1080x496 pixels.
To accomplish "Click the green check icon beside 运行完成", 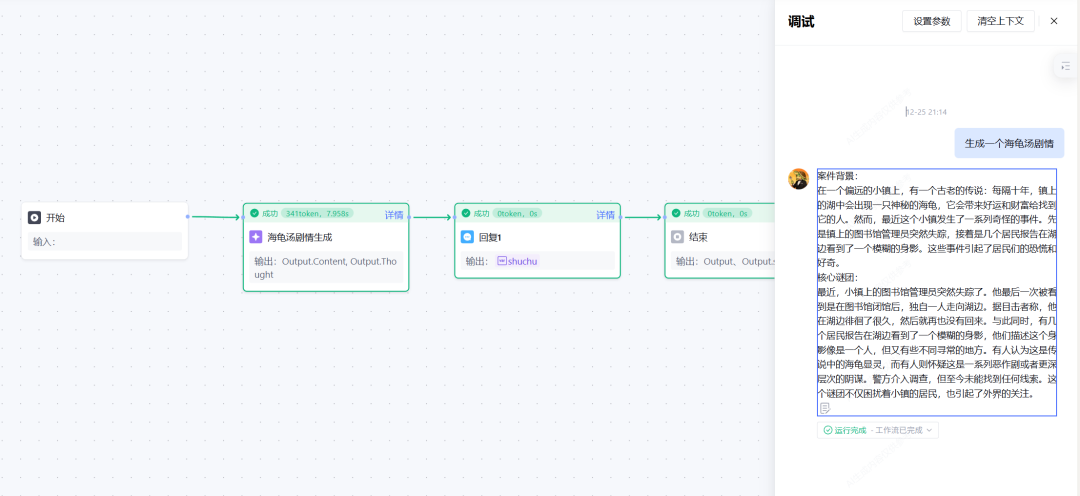I will click(x=827, y=430).
